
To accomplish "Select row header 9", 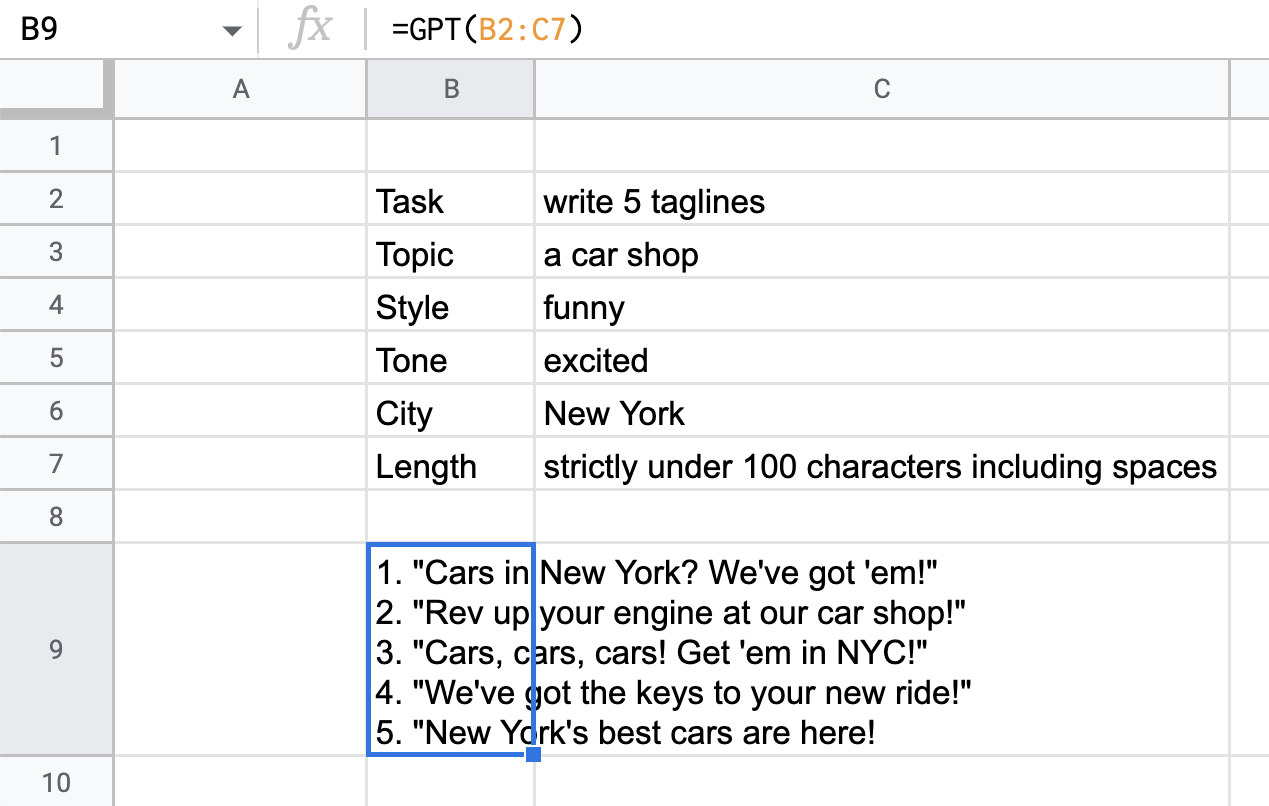I will [55, 651].
